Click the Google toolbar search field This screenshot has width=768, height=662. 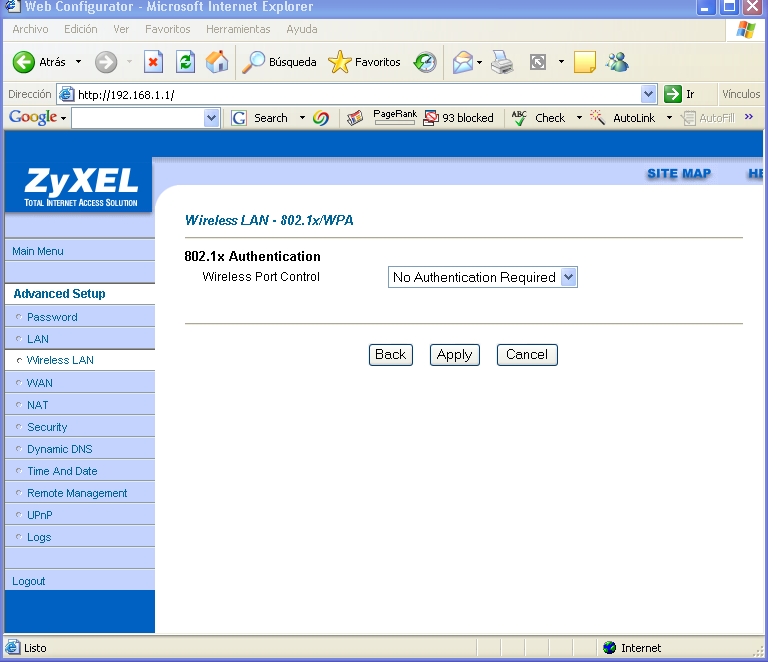(x=138, y=118)
